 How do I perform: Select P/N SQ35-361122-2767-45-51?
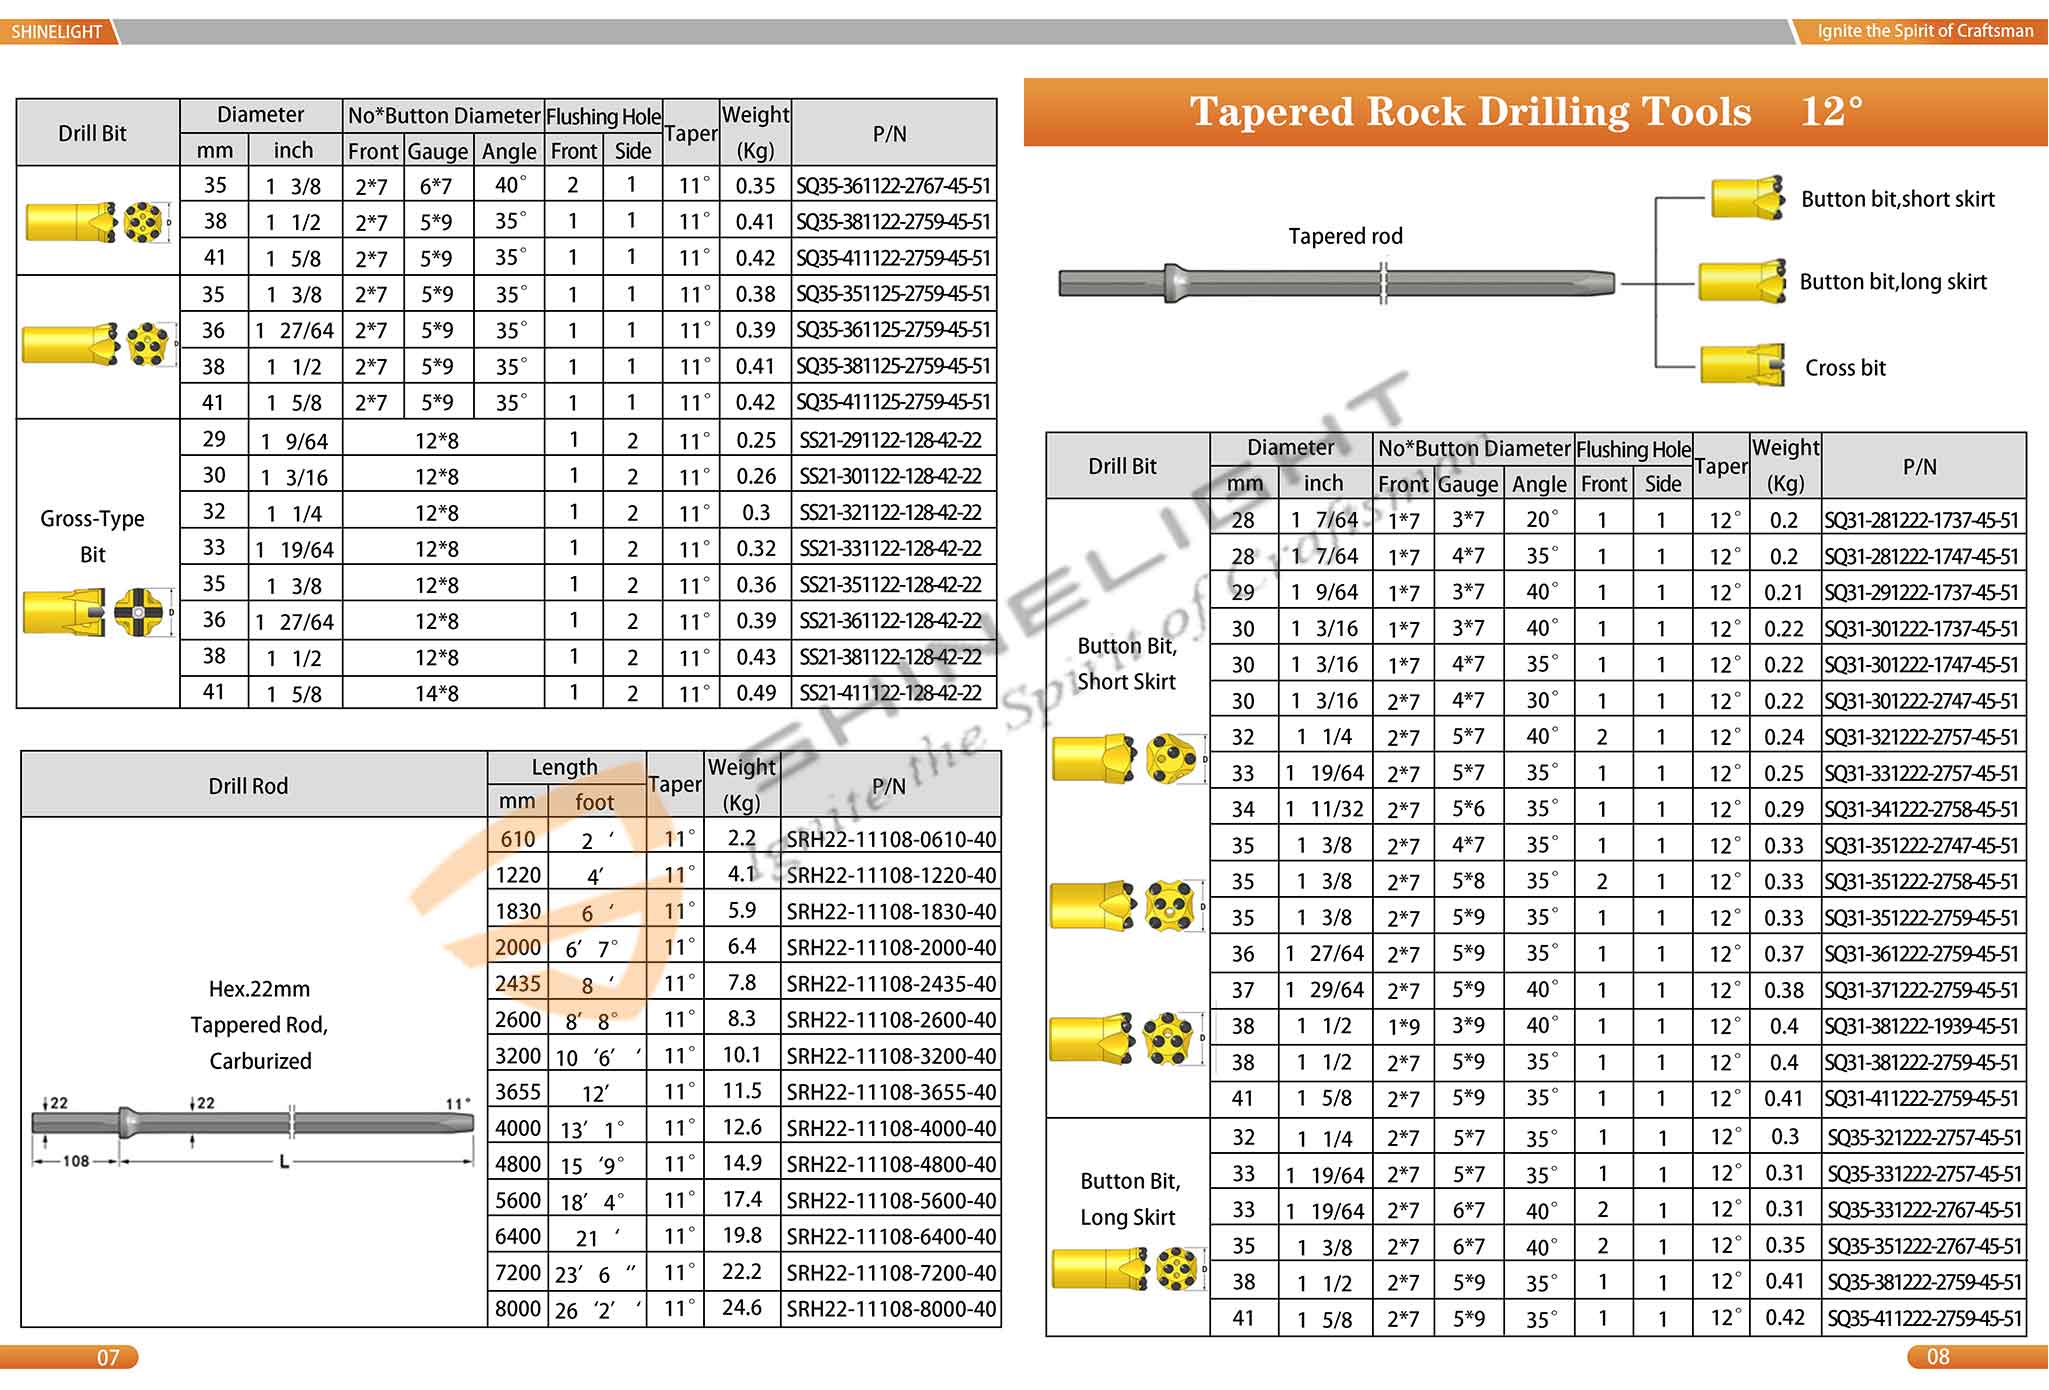pyautogui.click(x=893, y=186)
